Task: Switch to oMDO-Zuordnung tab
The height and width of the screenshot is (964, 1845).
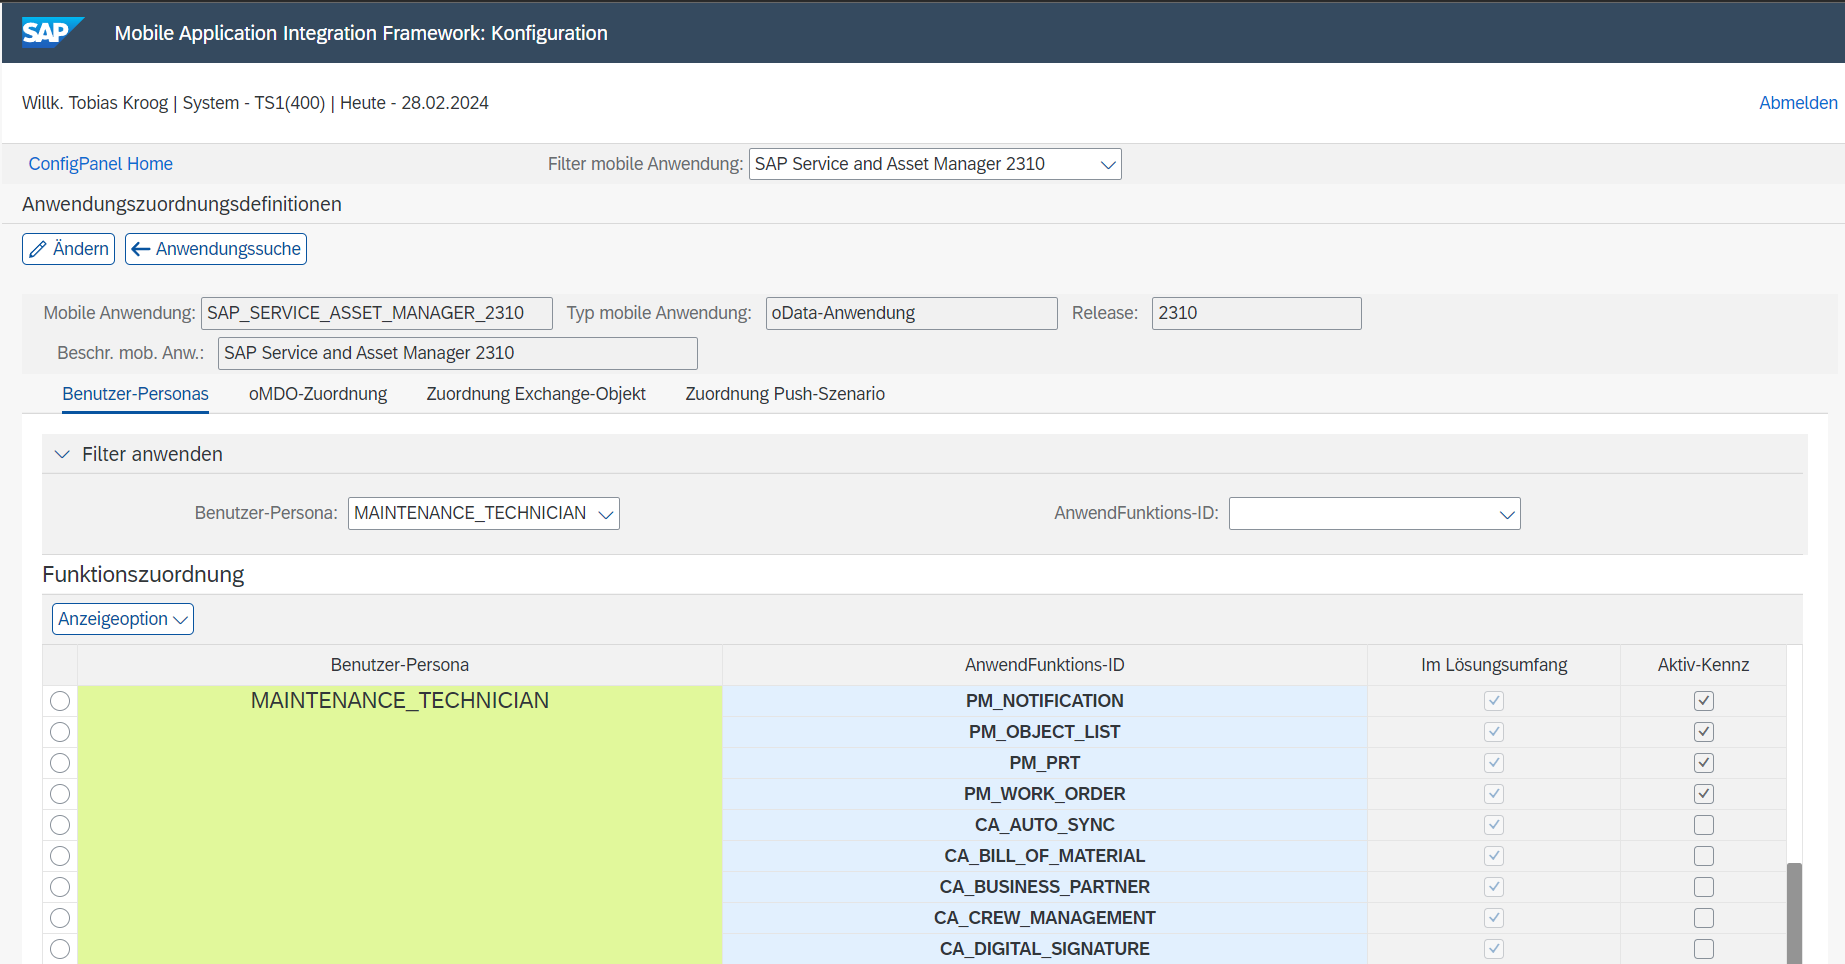Action: (318, 394)
